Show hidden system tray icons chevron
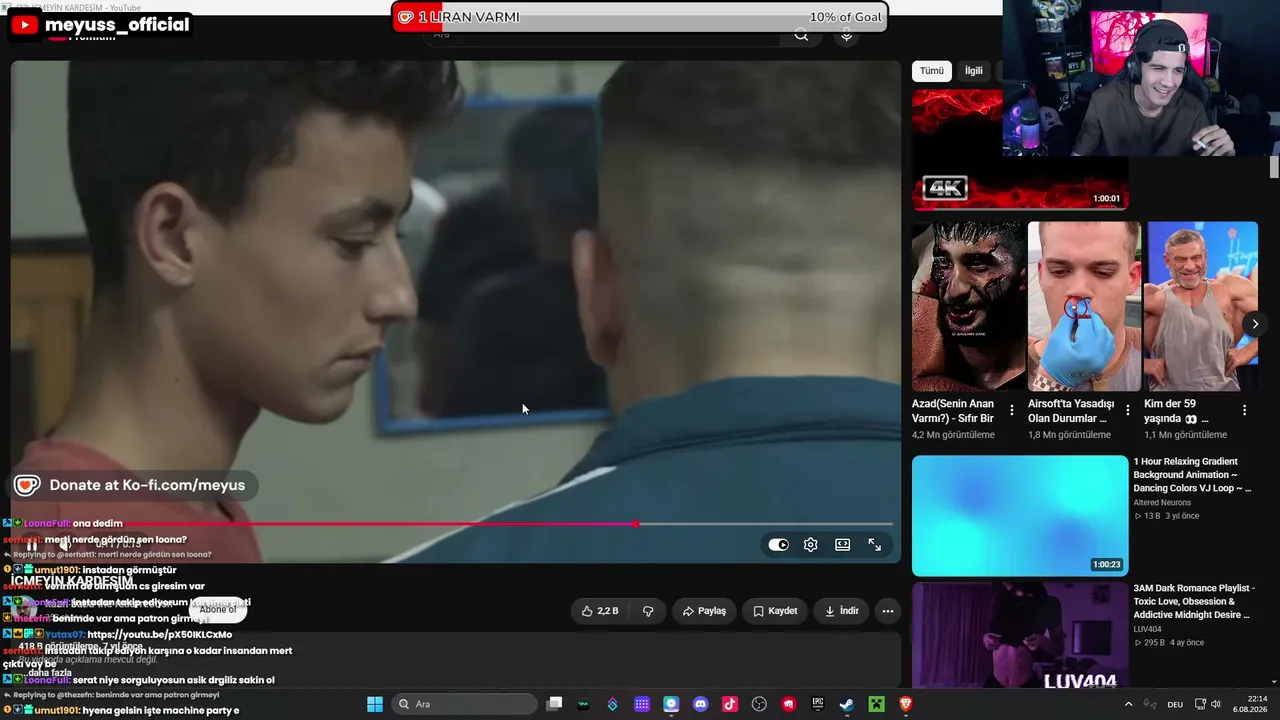Screen dimensions: 1280x720 click(x=1129, y=704)
